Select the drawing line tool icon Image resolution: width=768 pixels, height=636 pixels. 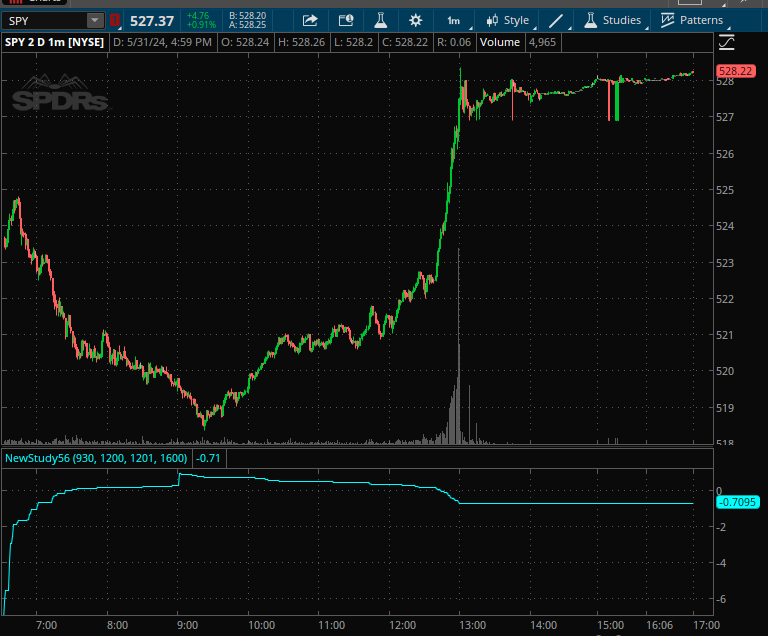click(x=557, y=20)
